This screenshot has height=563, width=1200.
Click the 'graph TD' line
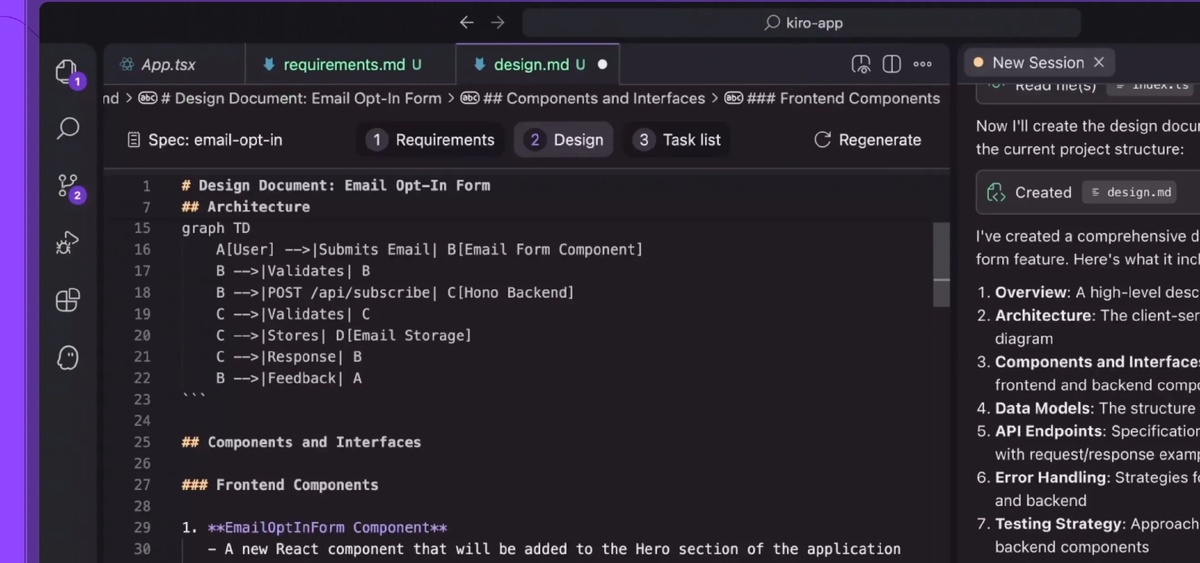(x=216, y=228)
